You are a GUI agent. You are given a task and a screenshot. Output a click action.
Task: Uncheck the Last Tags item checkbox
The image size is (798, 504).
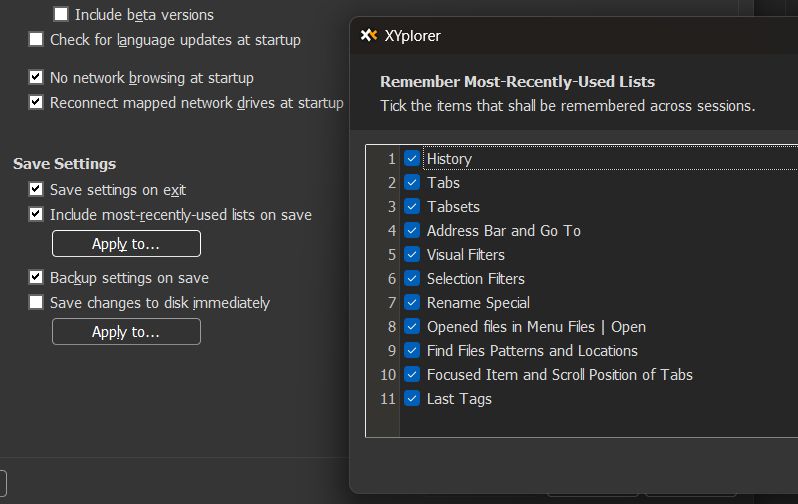click(x=412, y=398)
